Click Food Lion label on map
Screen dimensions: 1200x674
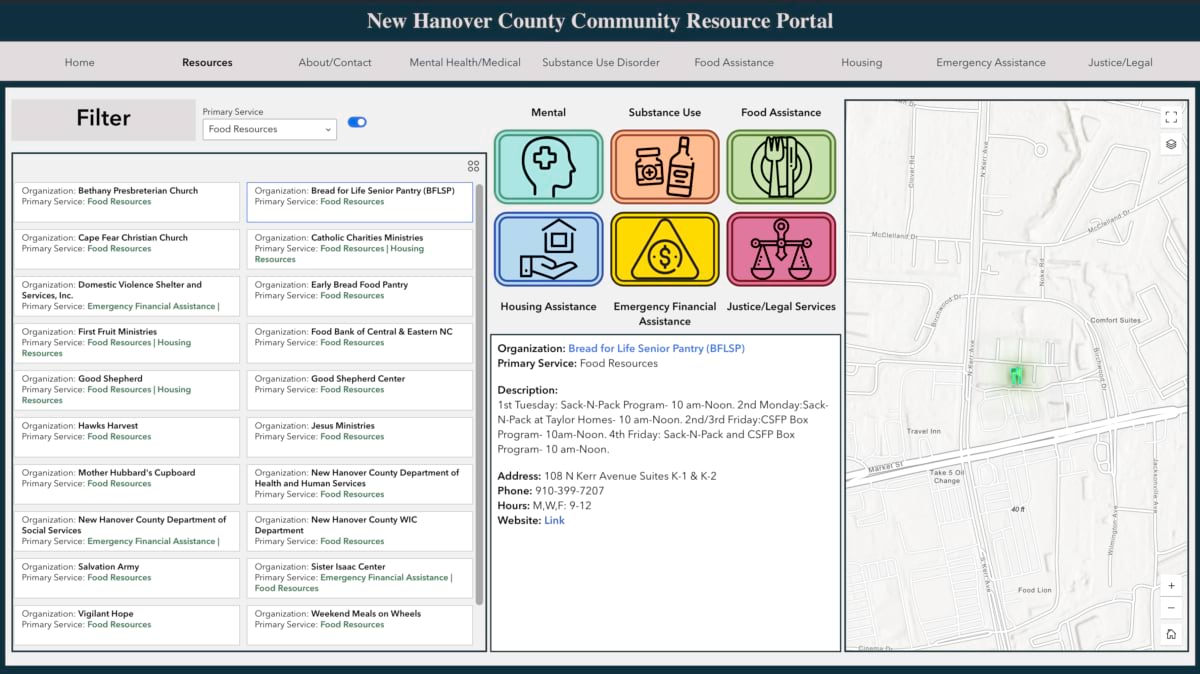(1034, 590)
